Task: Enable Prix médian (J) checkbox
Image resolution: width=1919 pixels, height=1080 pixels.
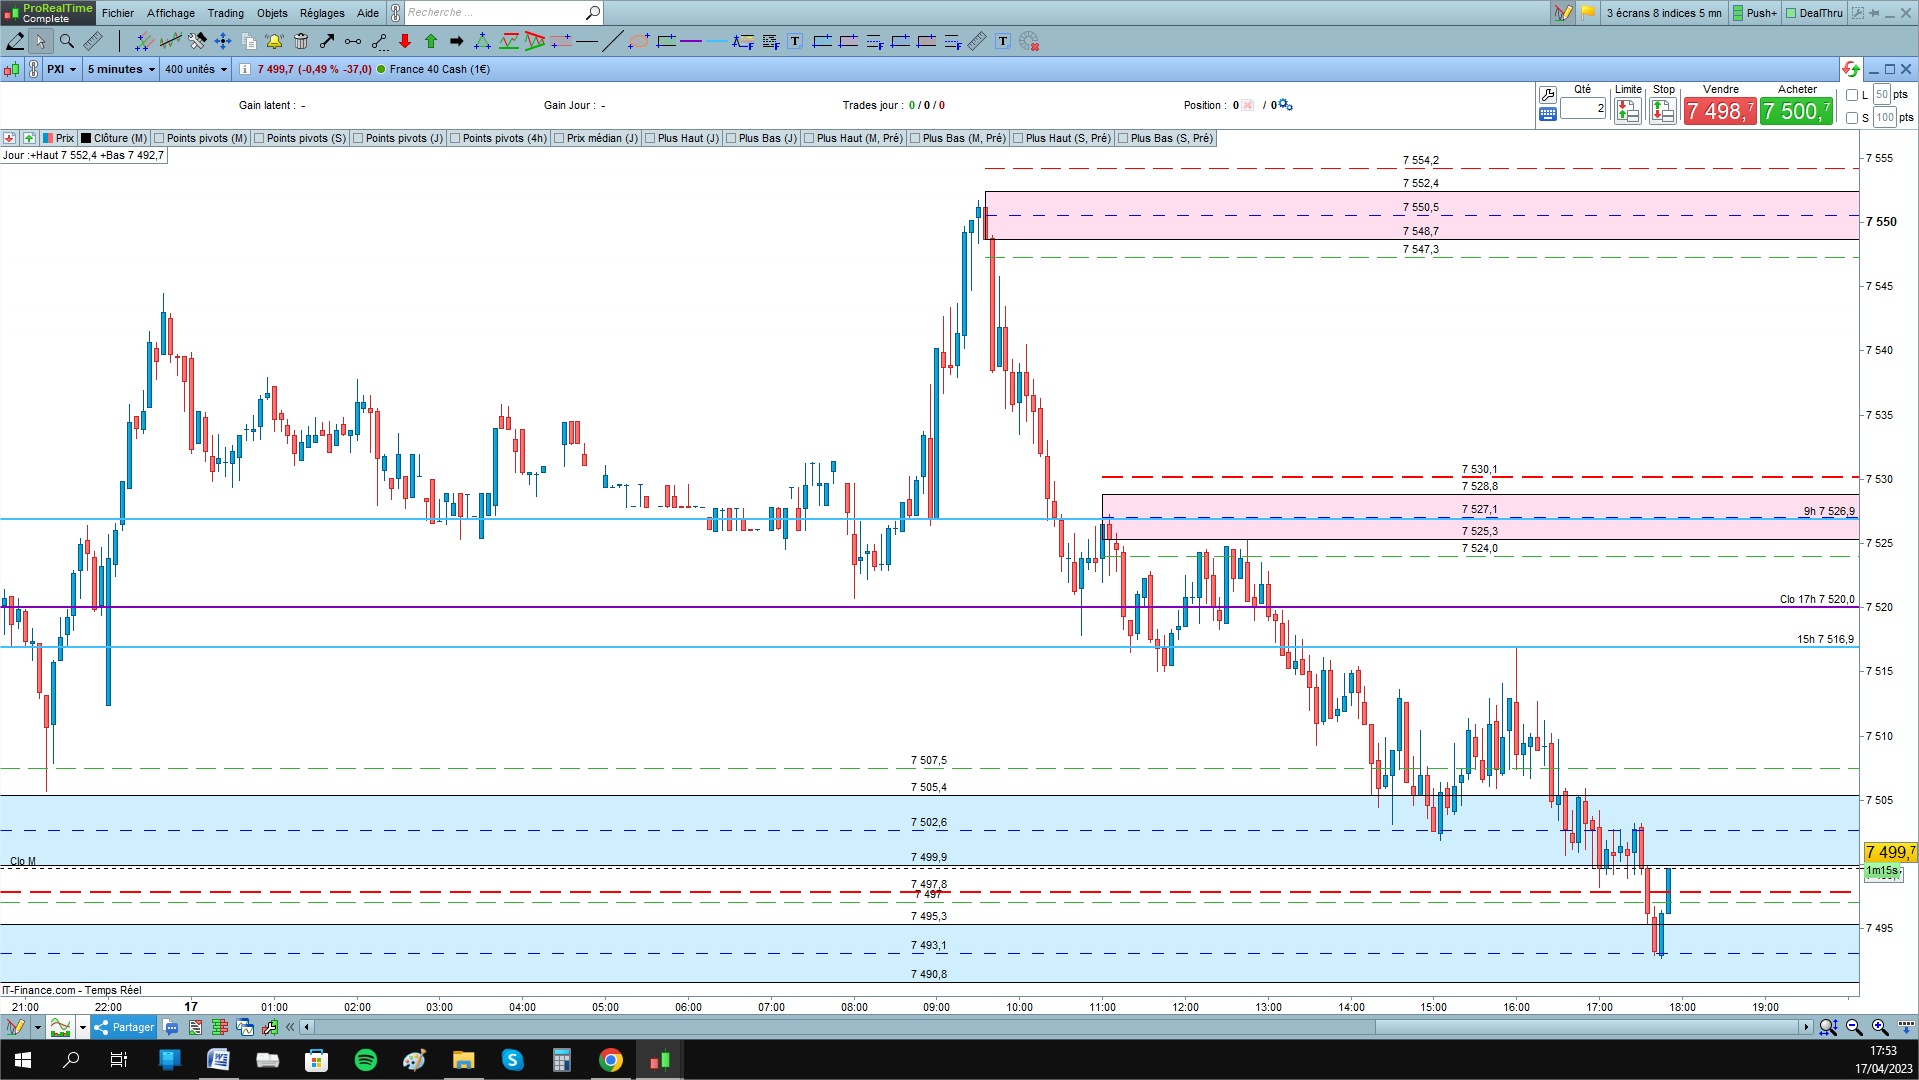Action: tap(559, 138)
